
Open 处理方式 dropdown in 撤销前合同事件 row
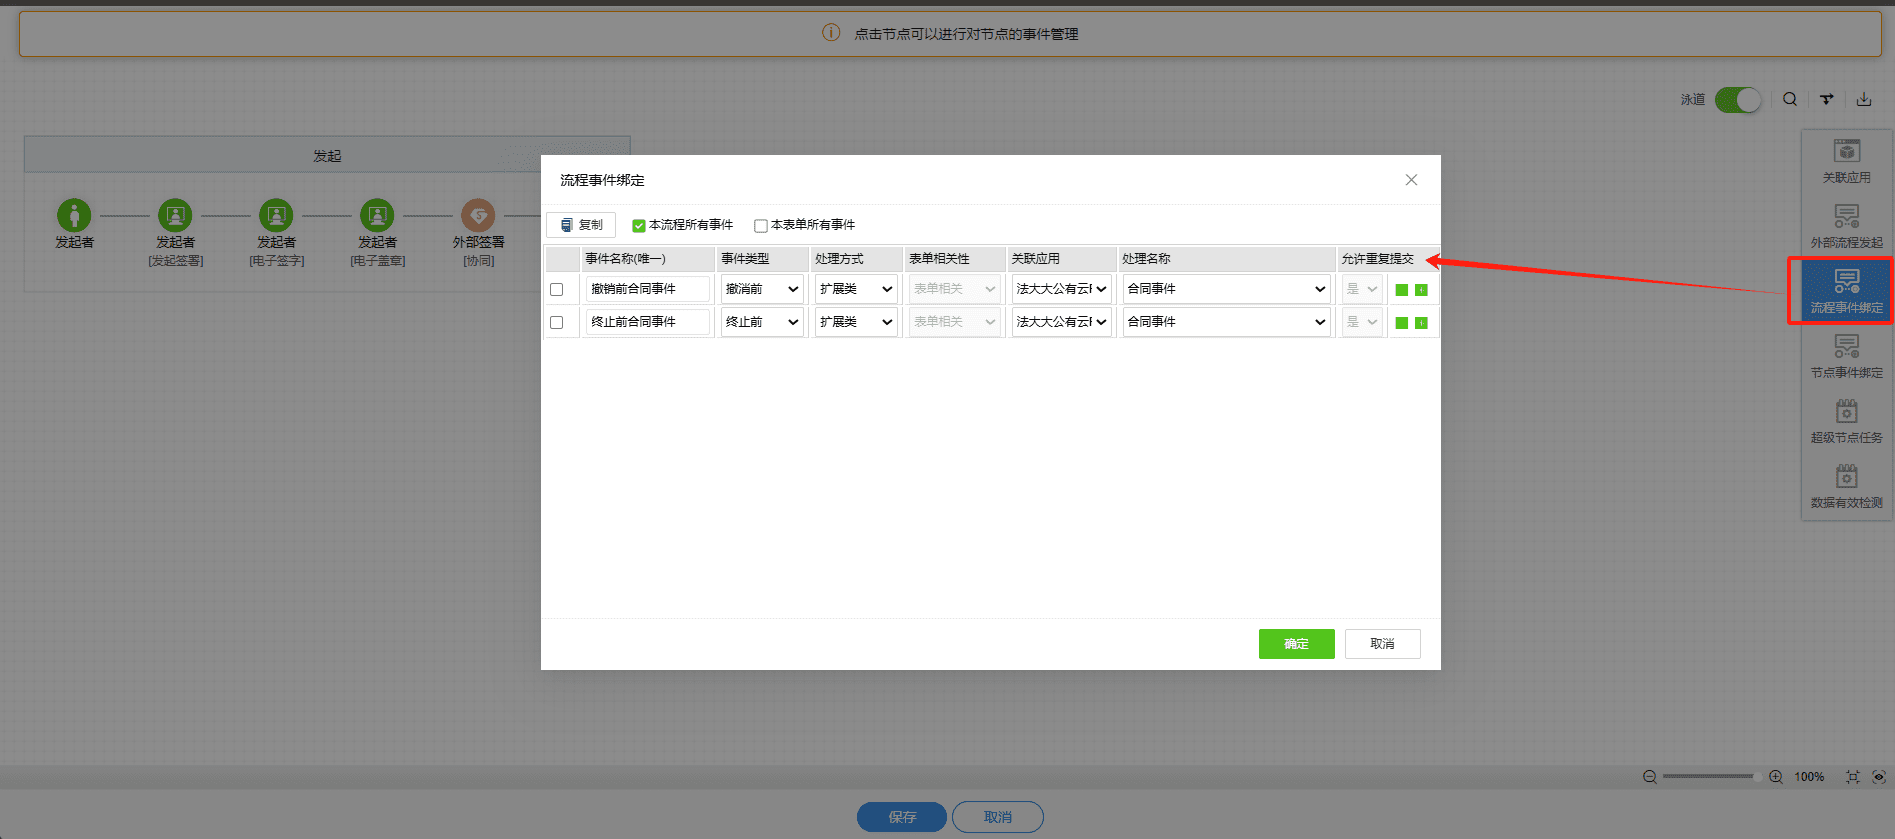[856, 289]
